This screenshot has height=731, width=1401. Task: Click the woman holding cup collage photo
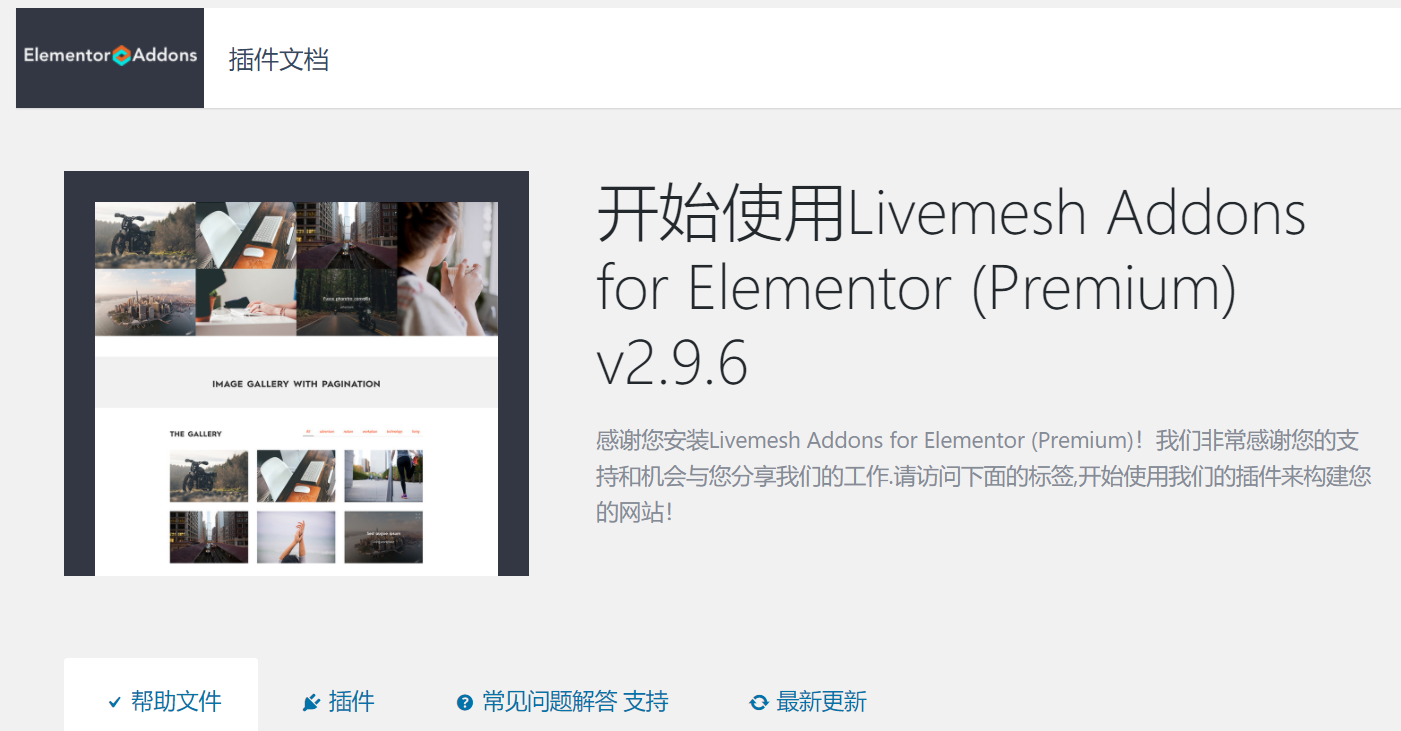pyautogui.click(x=447, y=269)
